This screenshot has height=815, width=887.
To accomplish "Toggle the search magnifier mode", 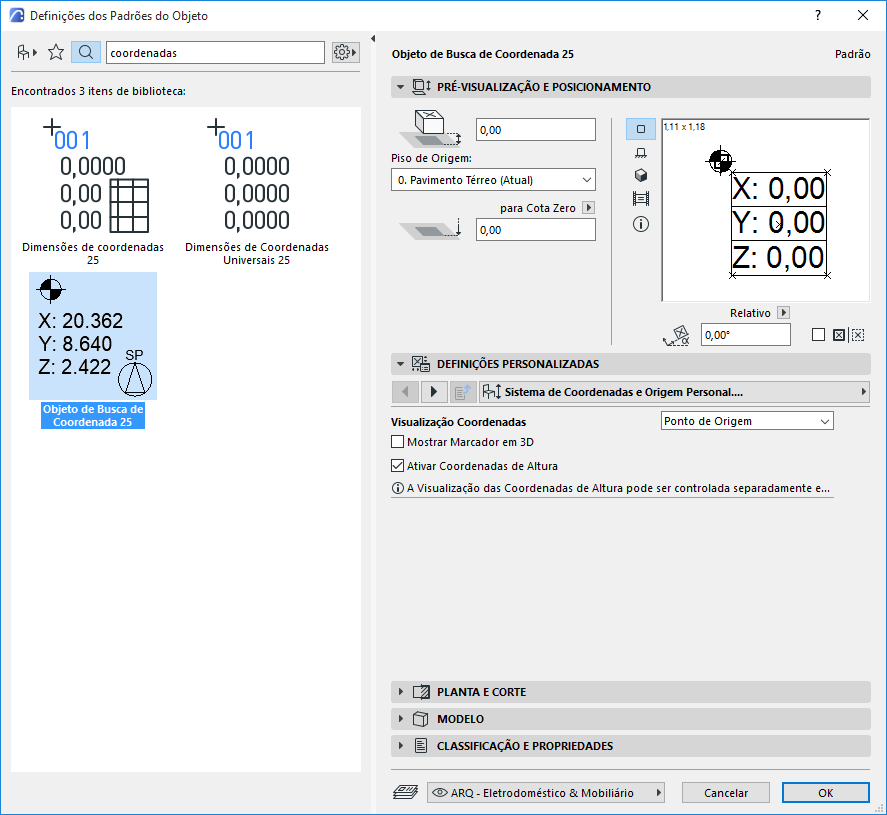I will point(85,53).
